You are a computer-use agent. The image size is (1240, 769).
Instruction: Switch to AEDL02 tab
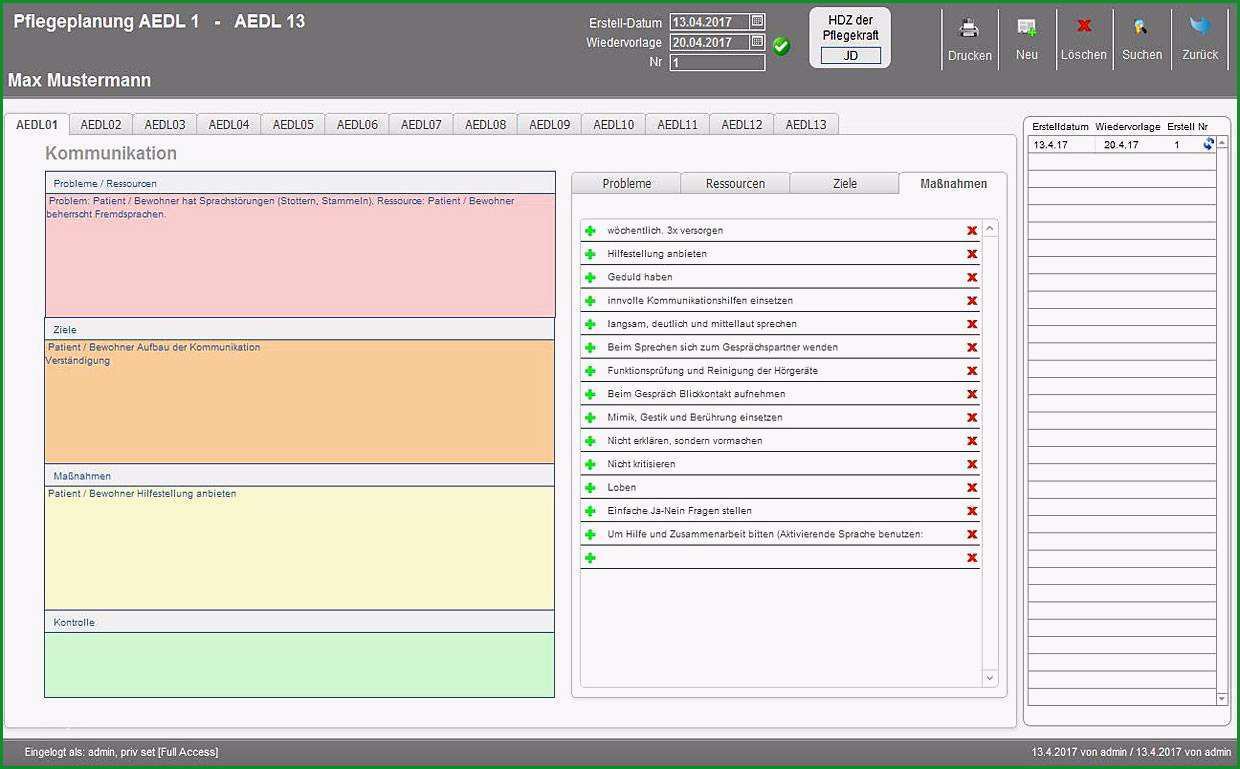pos(101,125)
